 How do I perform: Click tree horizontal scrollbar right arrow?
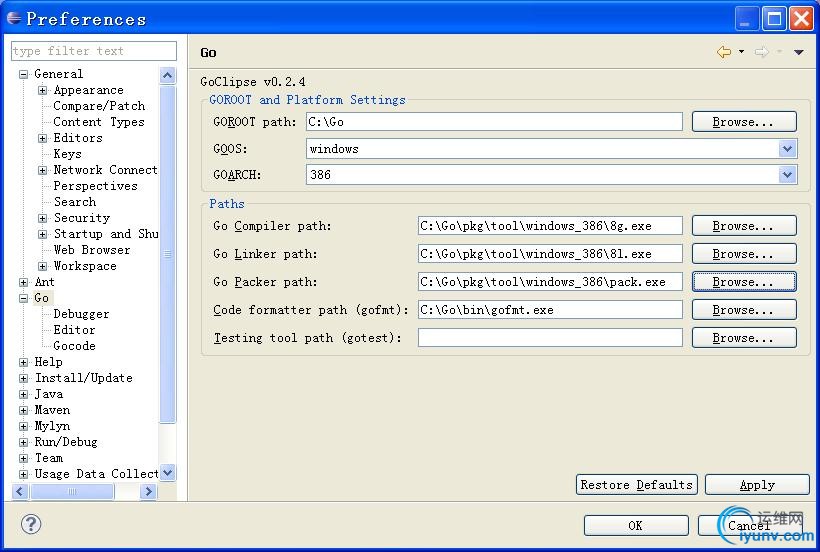[149, 491]
